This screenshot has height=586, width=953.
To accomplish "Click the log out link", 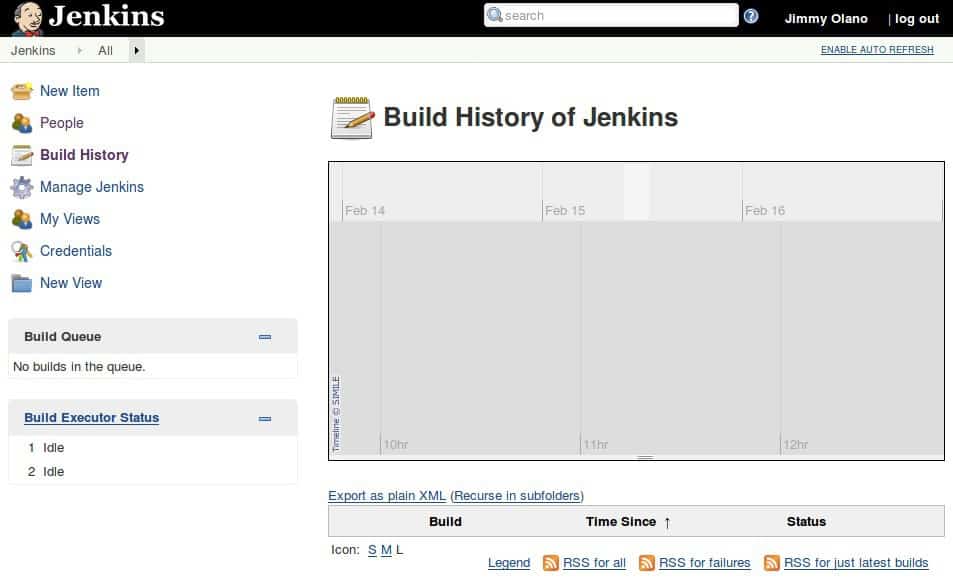I will click(x=917, y=19).
